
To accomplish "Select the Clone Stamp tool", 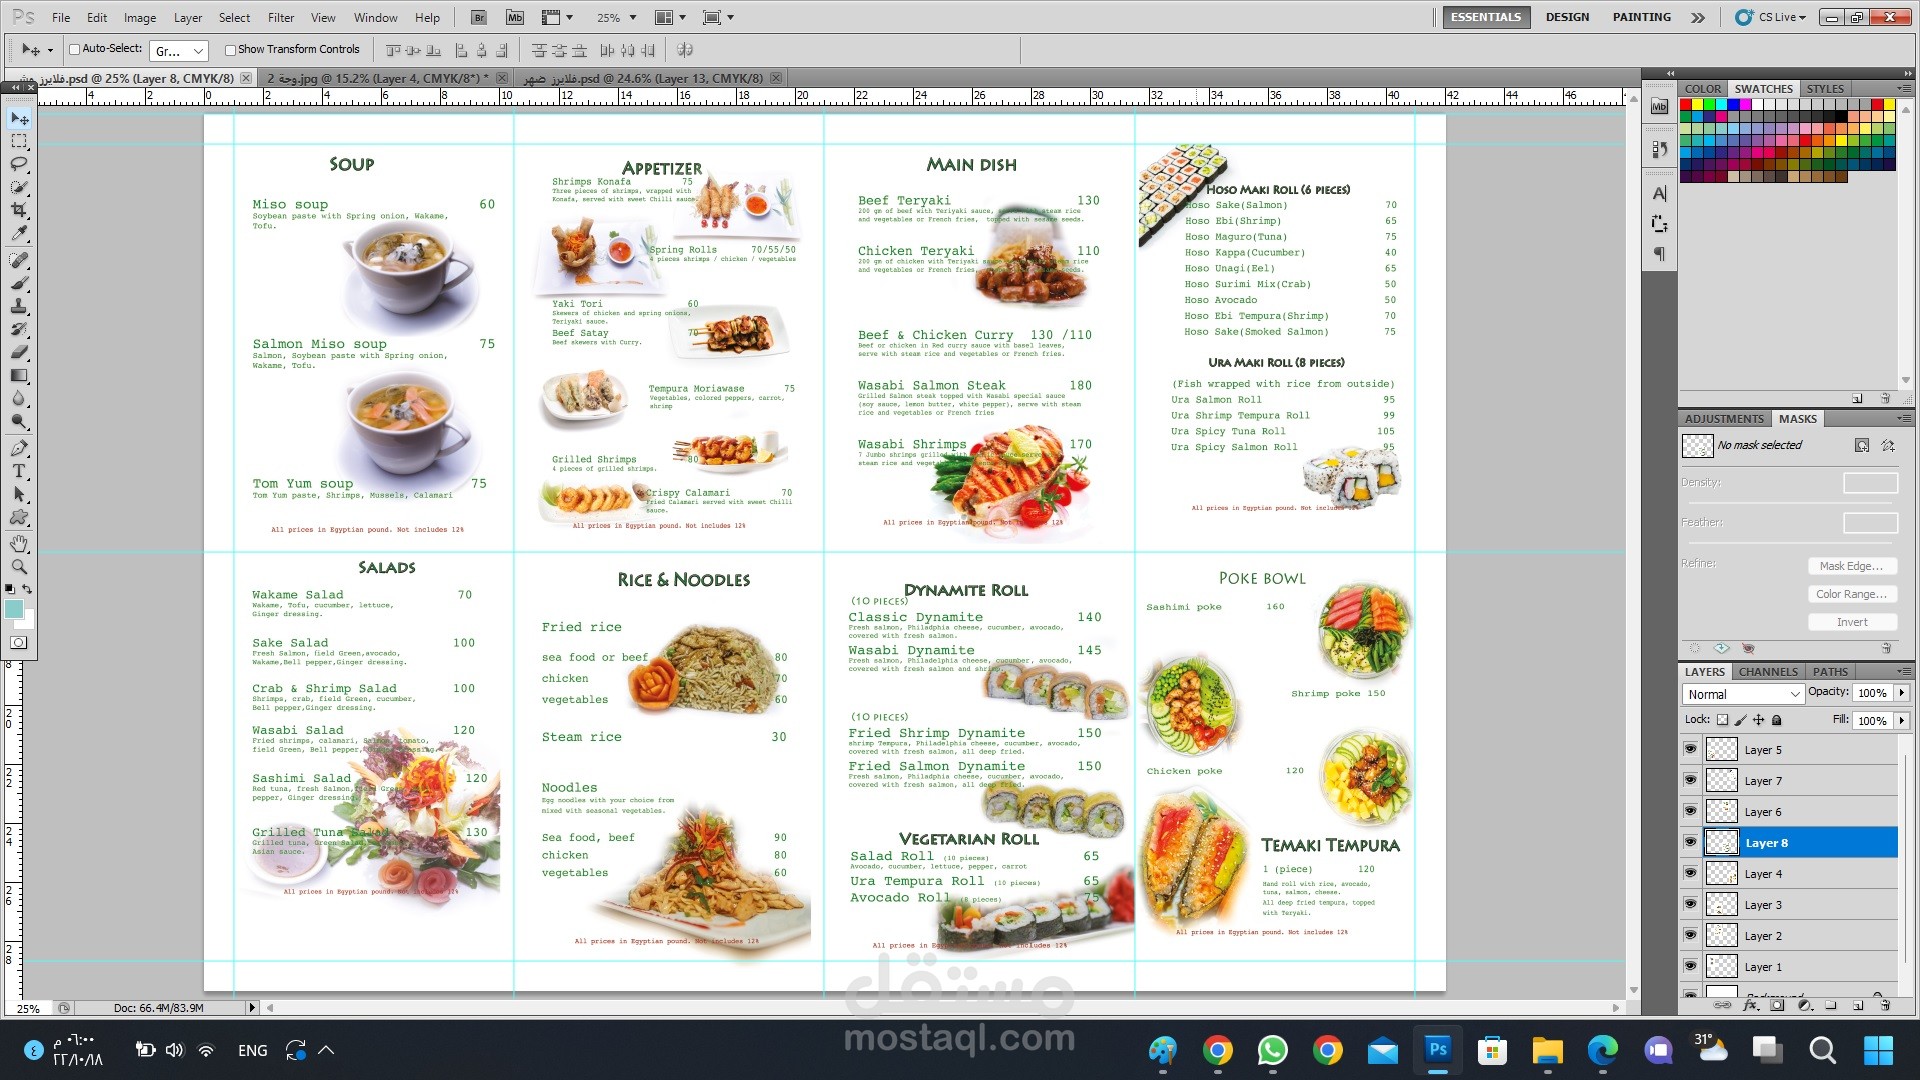I will 19,306.
